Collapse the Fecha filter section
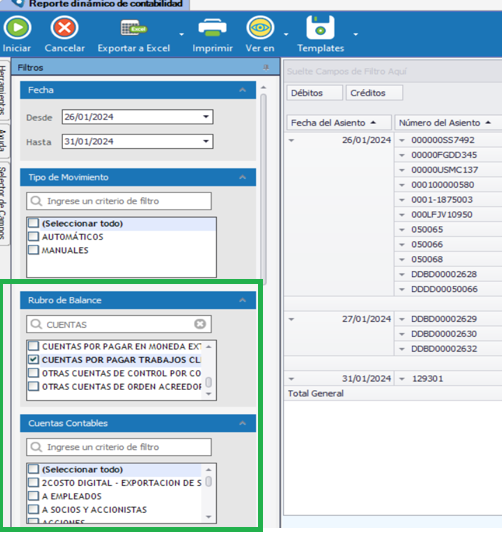 (x=243, y=90)
